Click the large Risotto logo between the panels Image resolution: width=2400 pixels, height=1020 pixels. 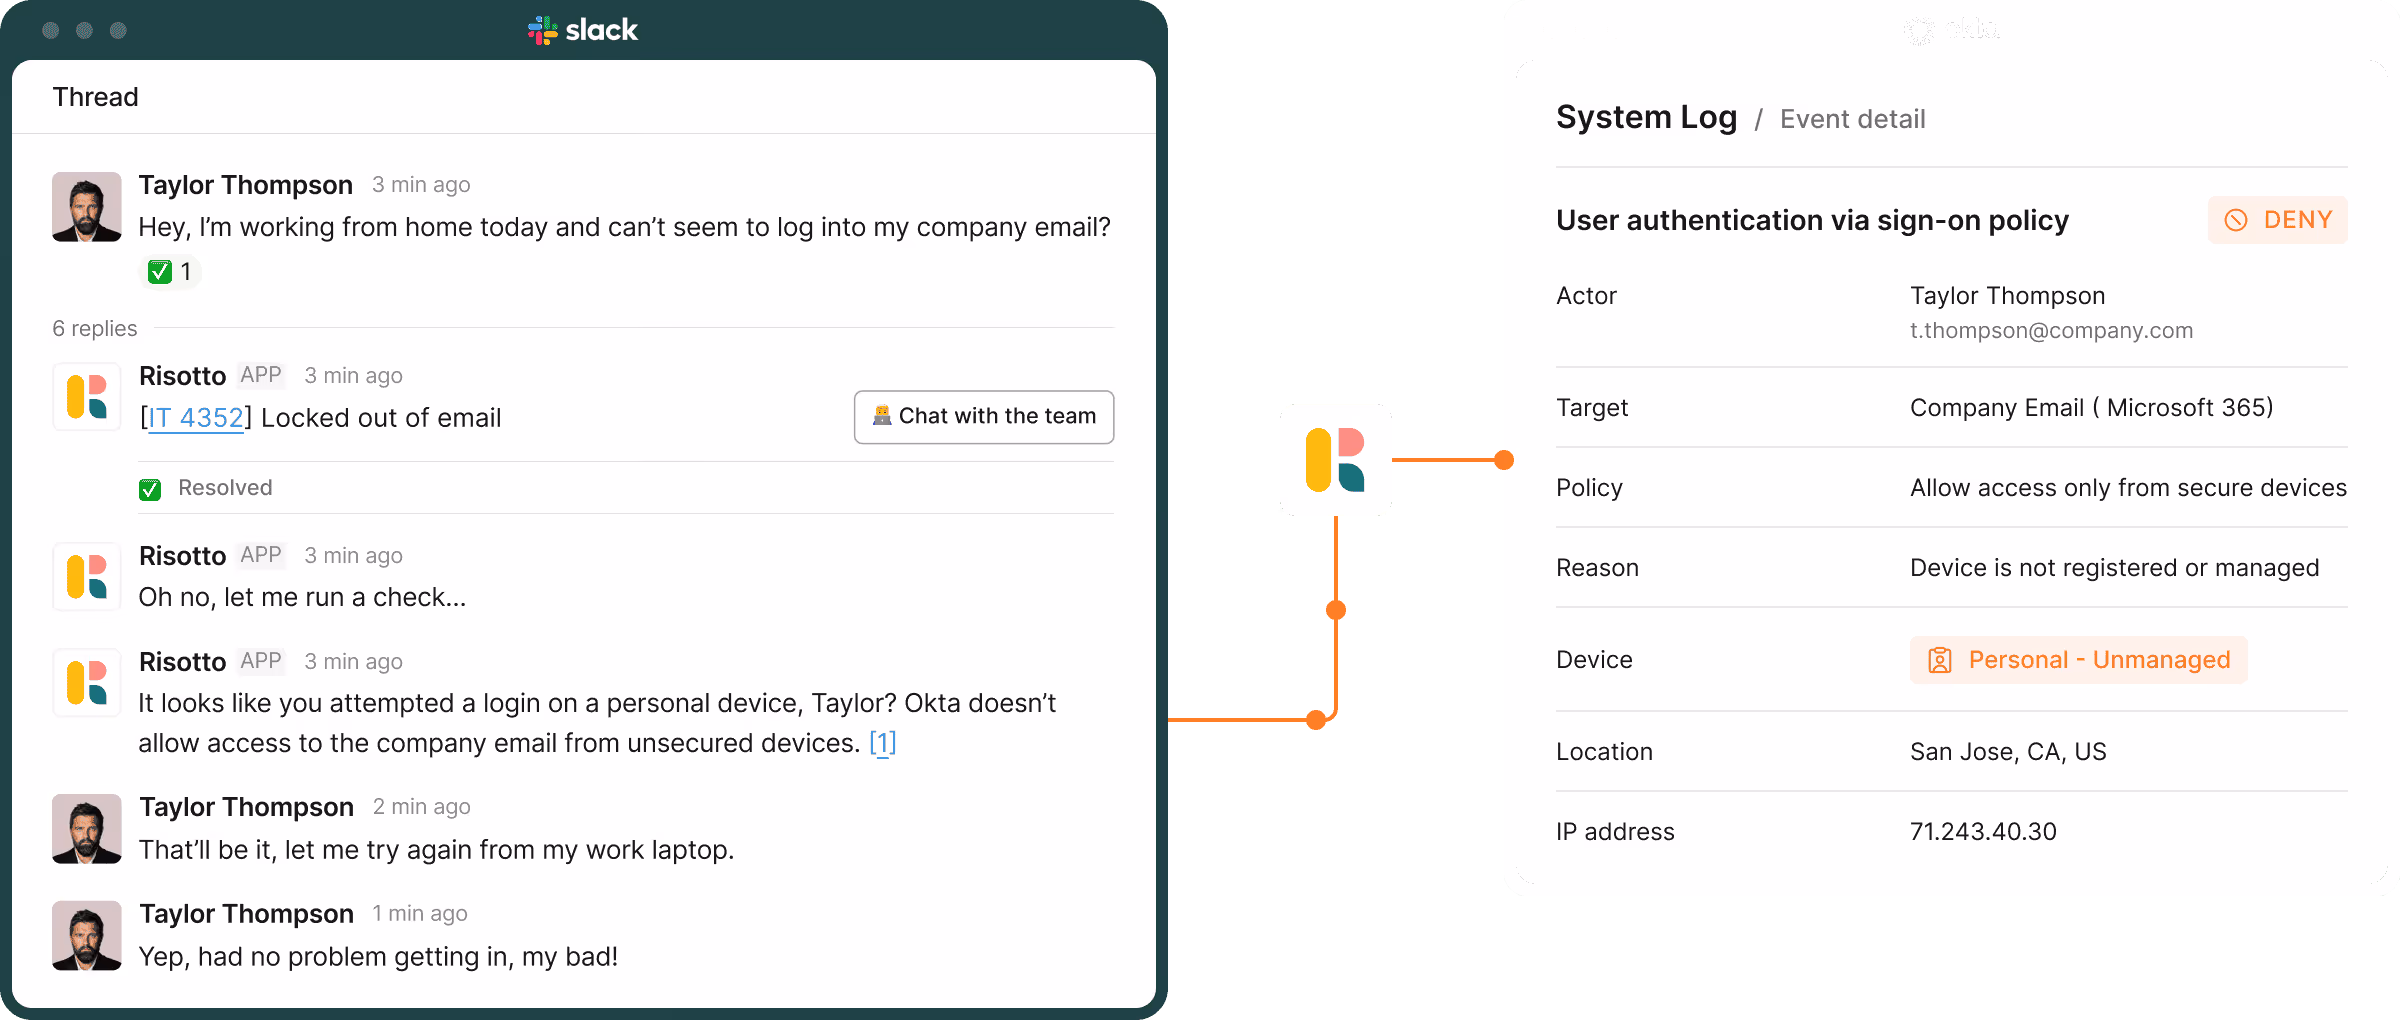tap(1336, 460)
